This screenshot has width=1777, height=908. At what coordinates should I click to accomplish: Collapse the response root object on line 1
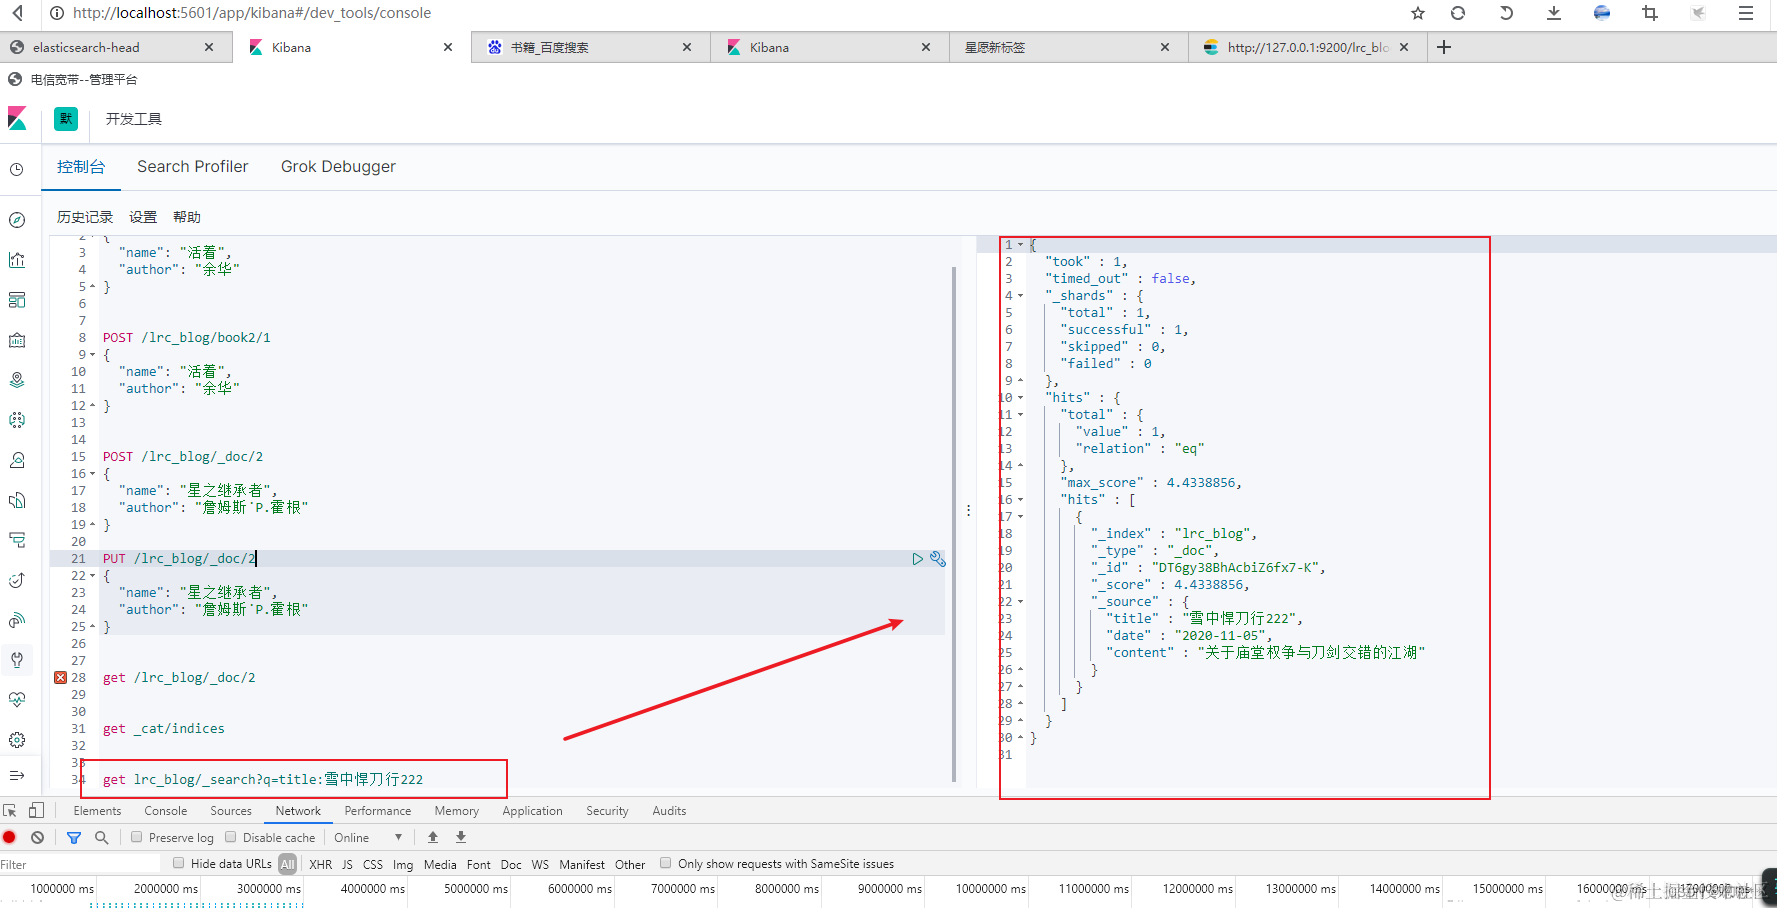click(1020, 245)
